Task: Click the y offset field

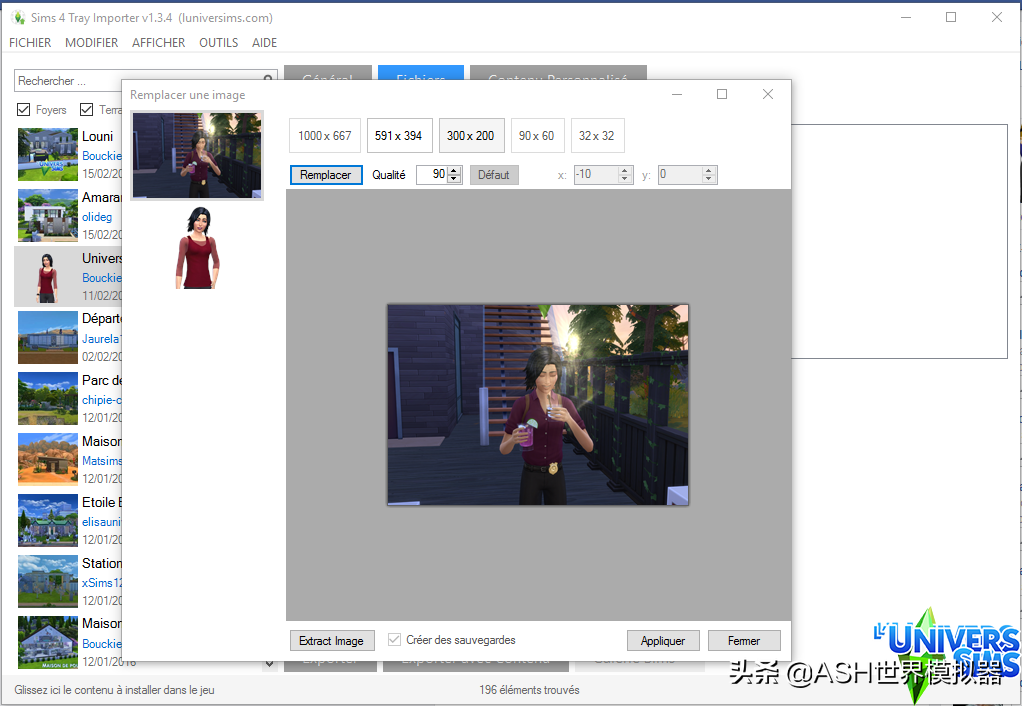Action: click(x=680, y=175)
